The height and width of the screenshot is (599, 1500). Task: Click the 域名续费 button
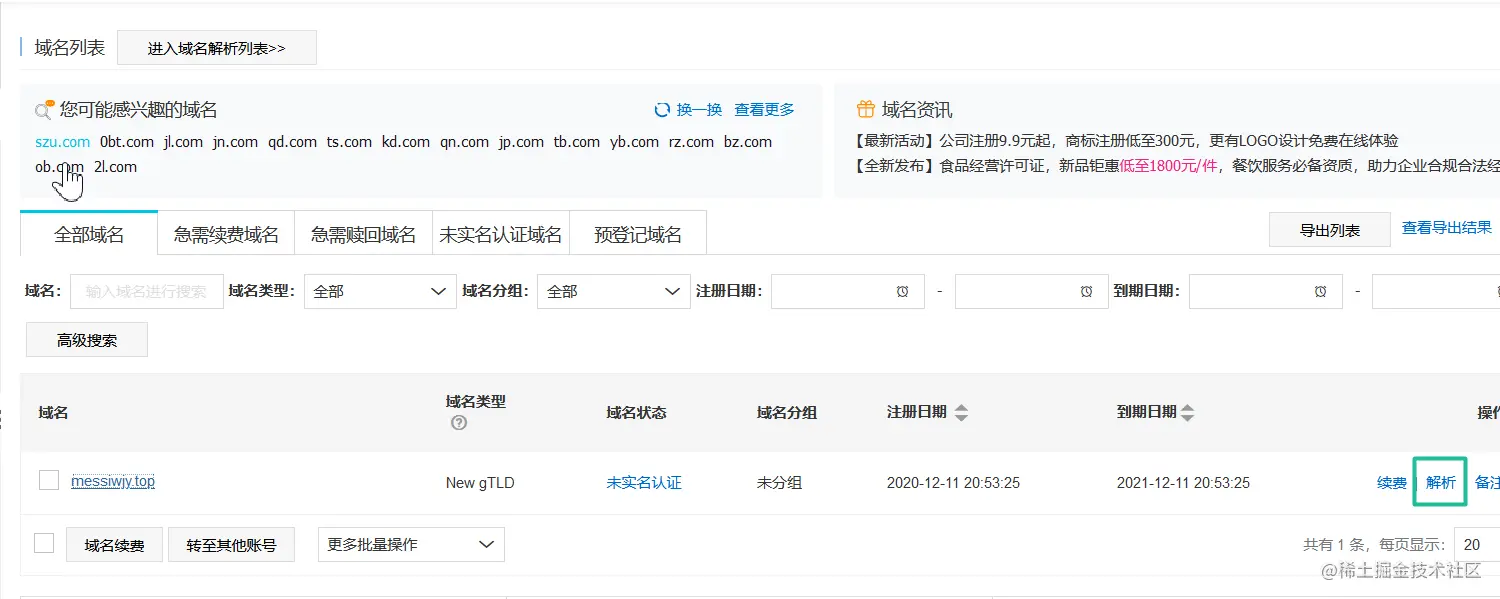[x=114, y=545]
